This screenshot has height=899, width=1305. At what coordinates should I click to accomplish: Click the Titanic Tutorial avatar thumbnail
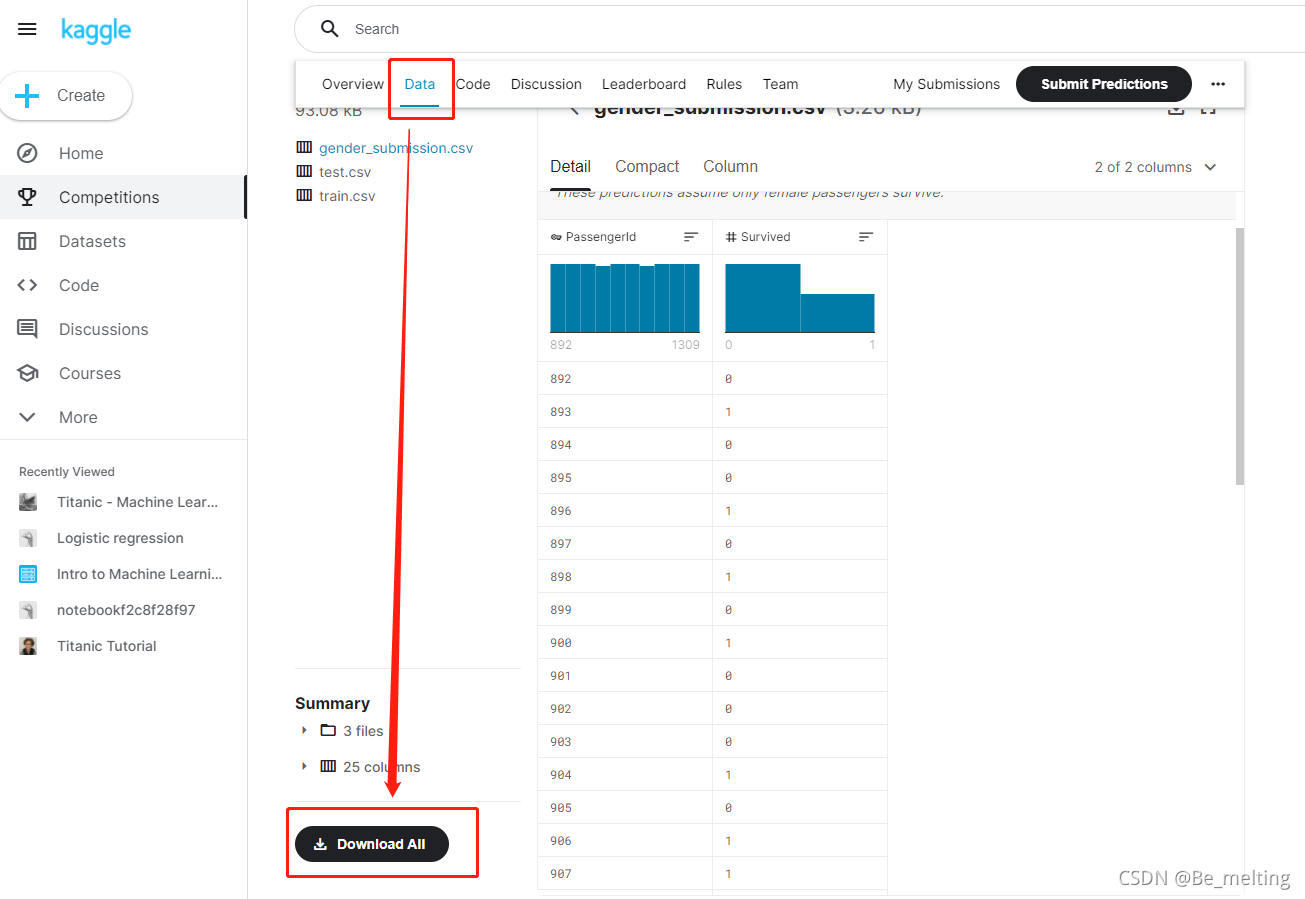[28, 646]
